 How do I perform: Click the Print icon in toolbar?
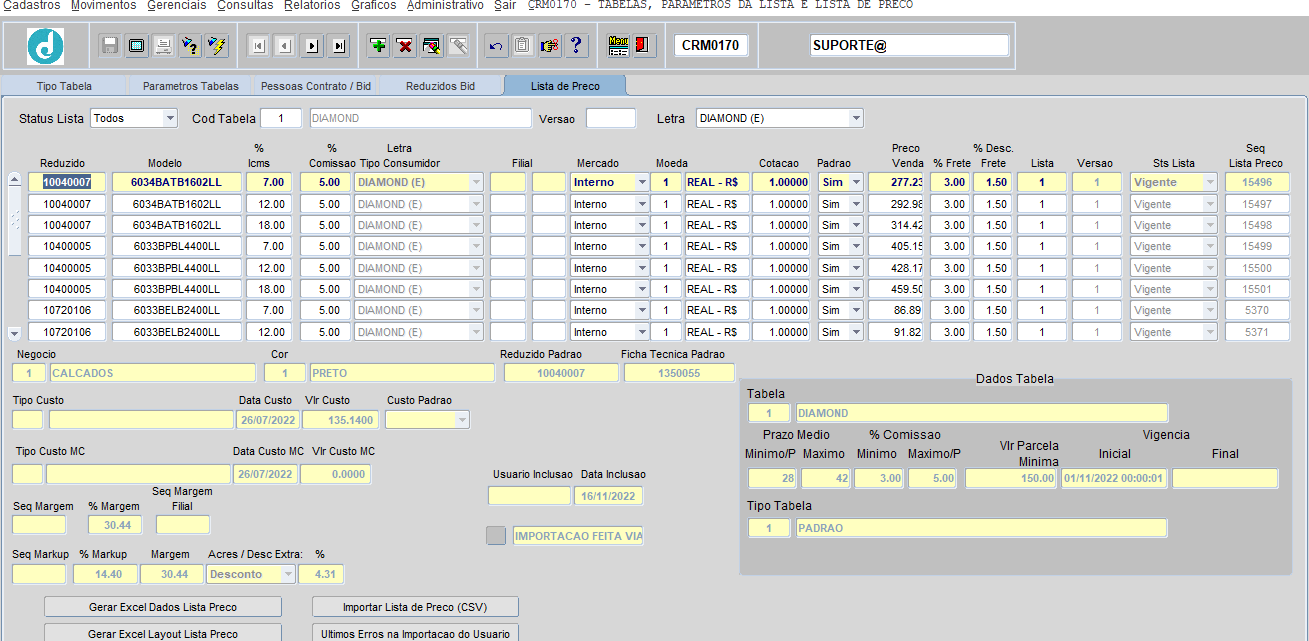[164, 45]
